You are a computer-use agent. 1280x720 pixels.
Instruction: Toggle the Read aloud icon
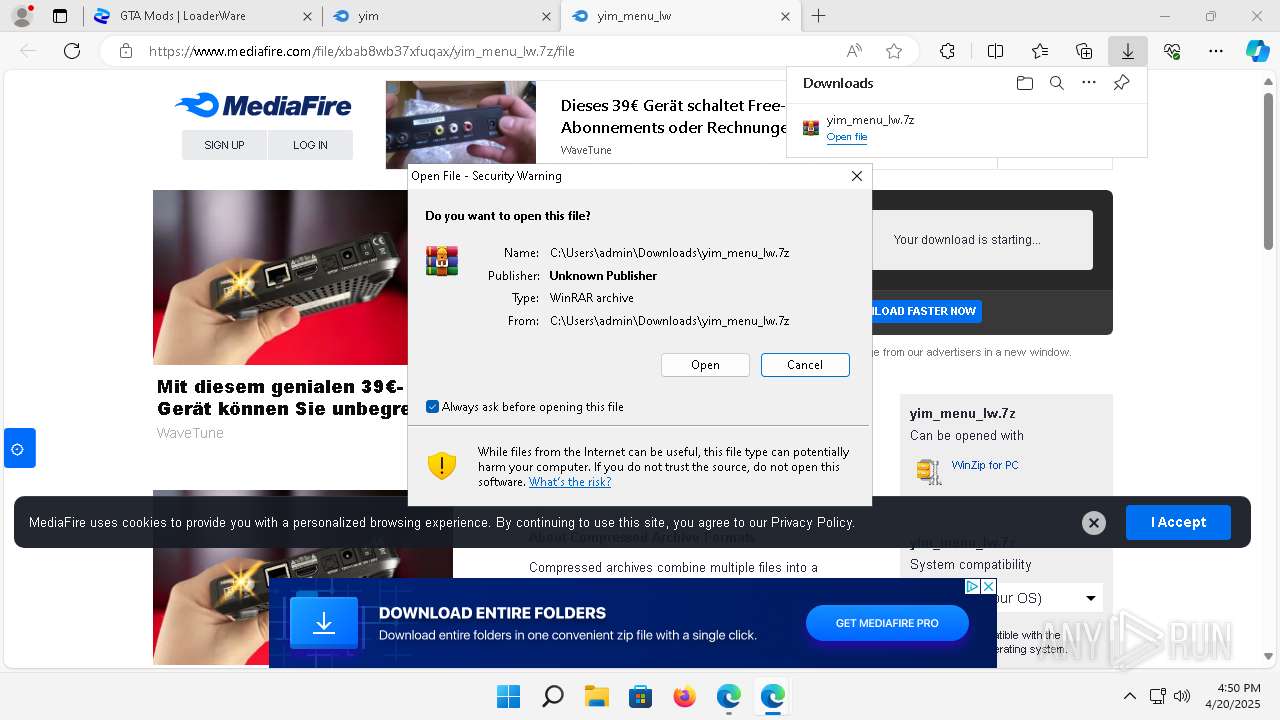(854, 51)
